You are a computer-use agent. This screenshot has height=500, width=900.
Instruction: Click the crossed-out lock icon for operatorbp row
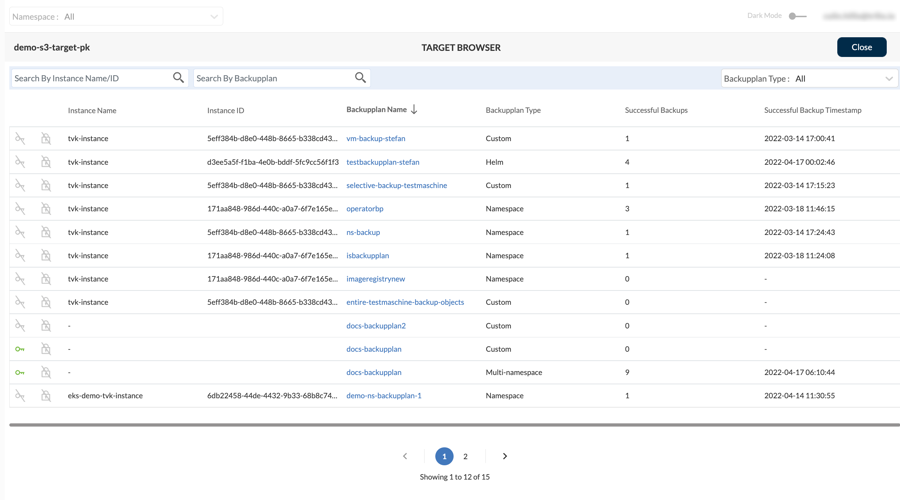pyautogui.click(x=46, y=209)
